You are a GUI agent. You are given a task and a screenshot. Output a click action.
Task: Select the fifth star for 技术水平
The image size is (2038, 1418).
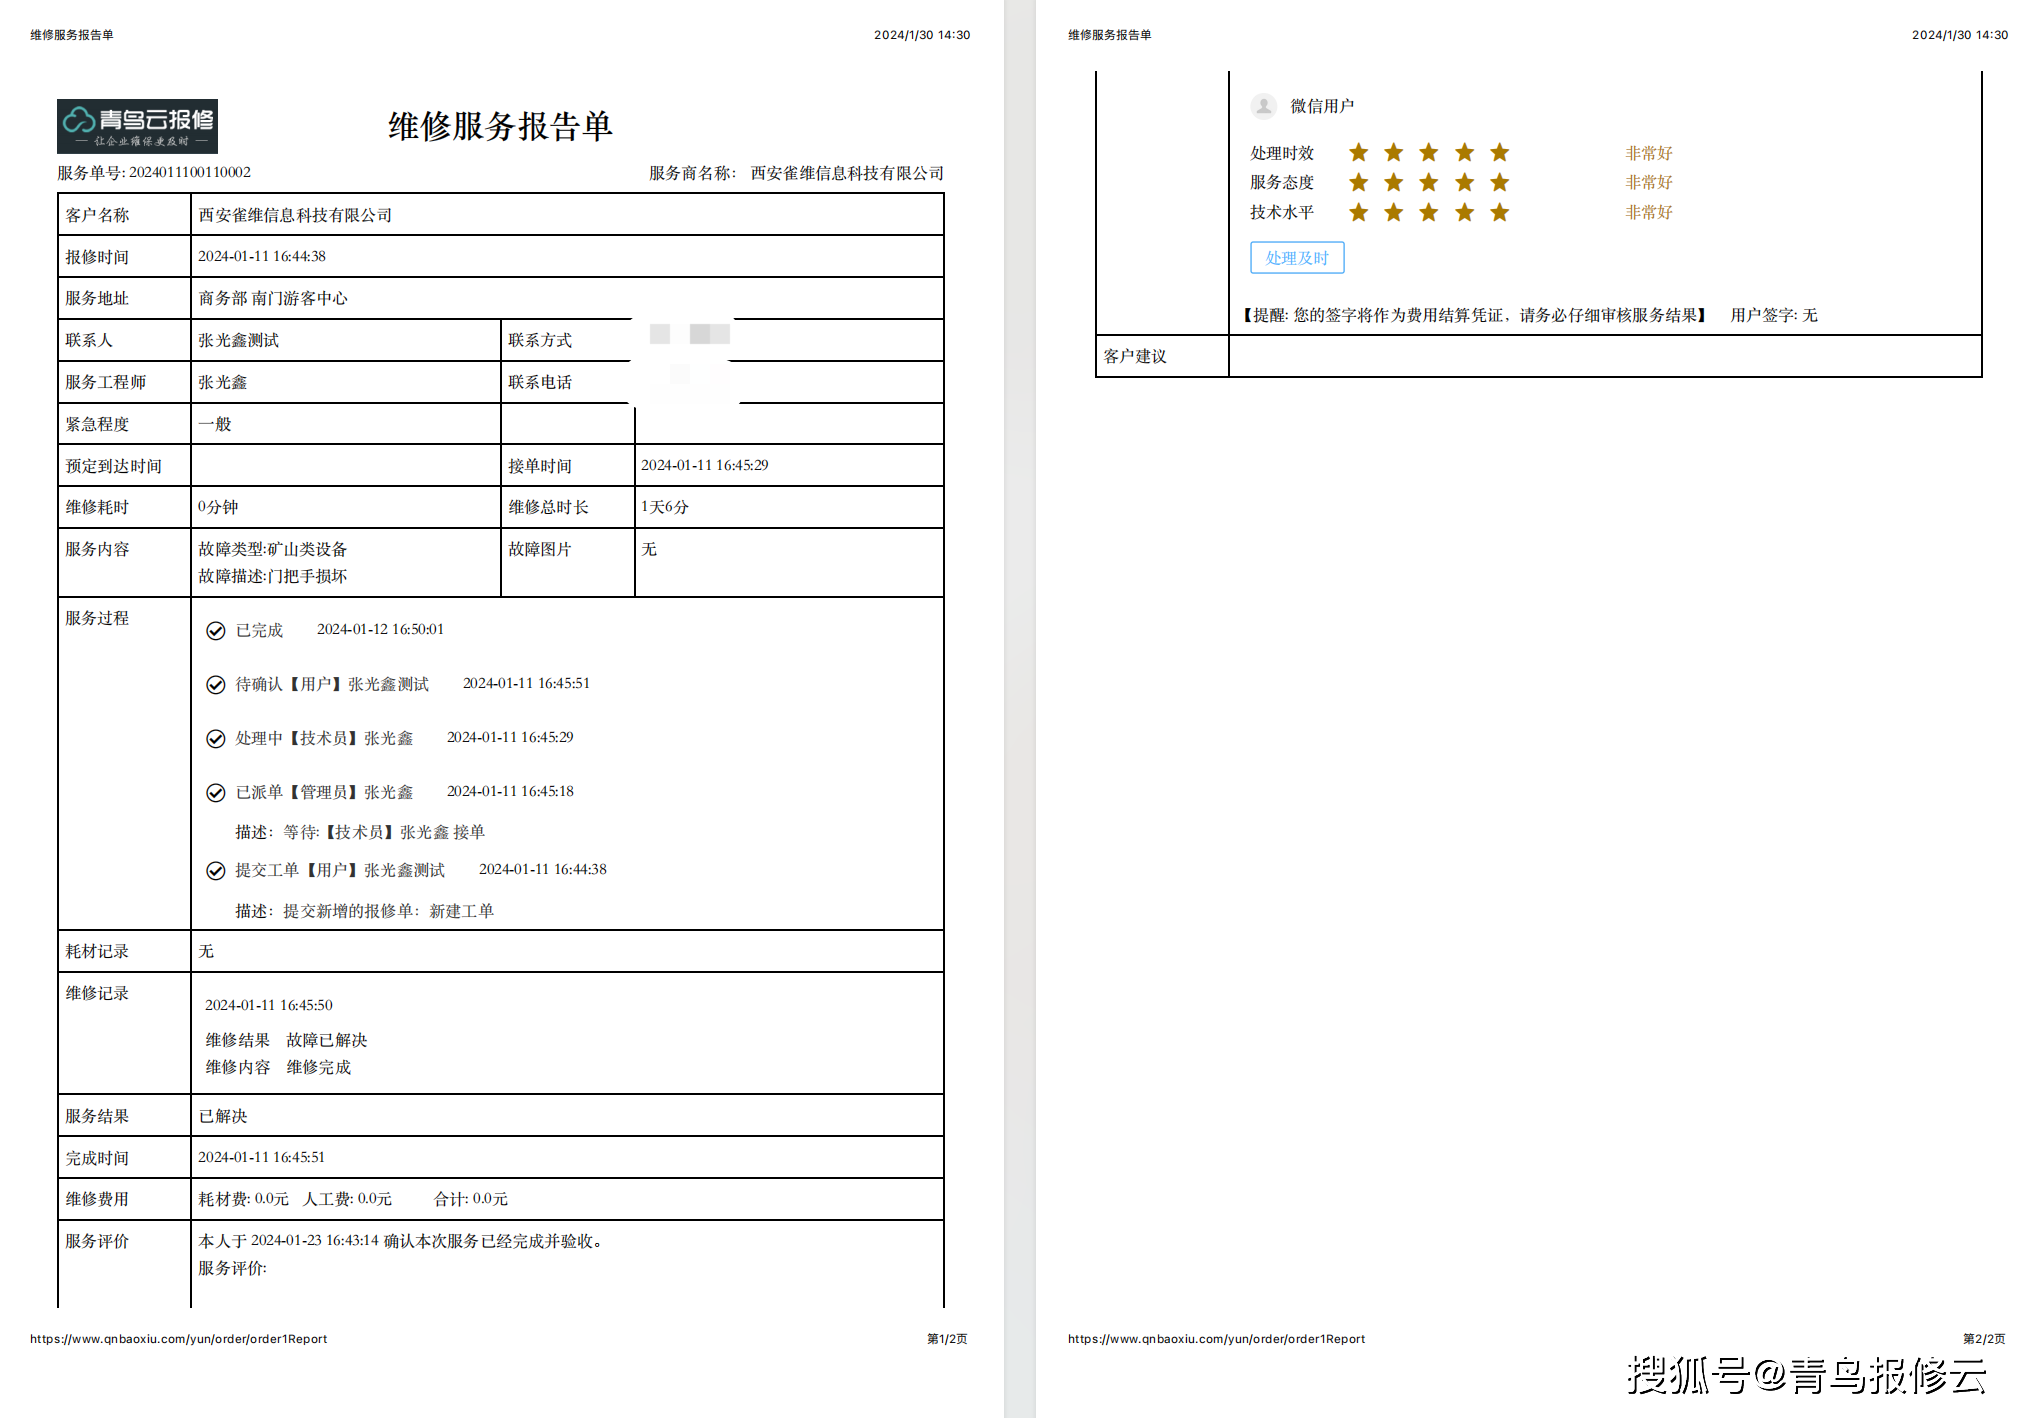click(x=1500, y=212)
